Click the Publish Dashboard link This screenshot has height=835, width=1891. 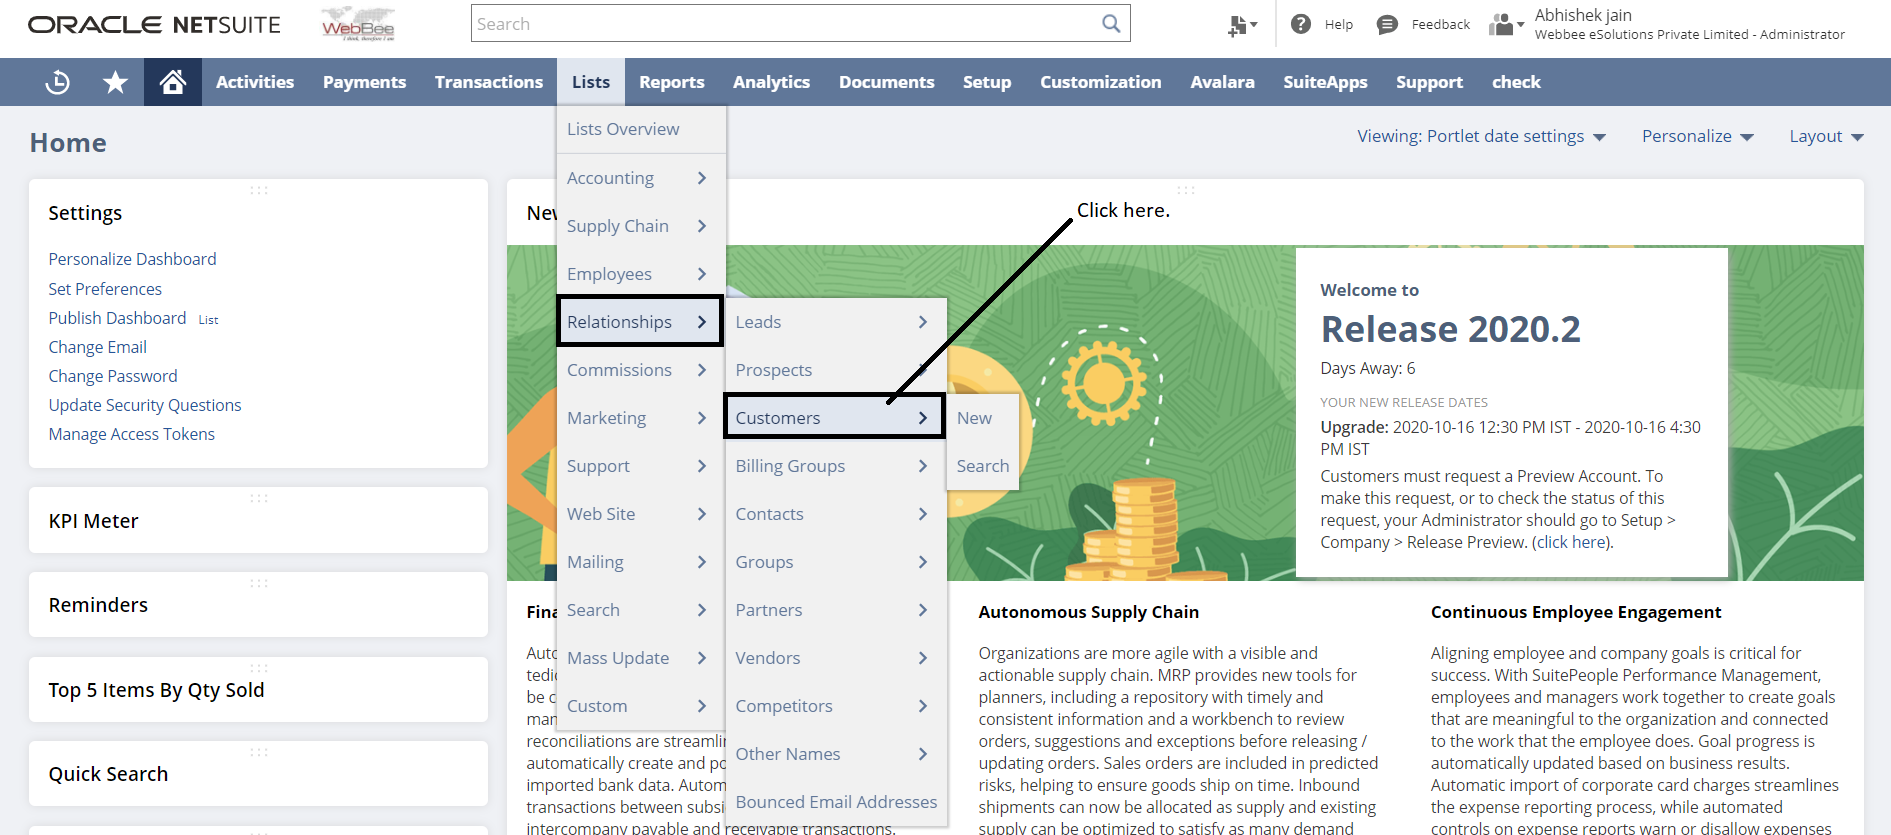coord(117,318)
